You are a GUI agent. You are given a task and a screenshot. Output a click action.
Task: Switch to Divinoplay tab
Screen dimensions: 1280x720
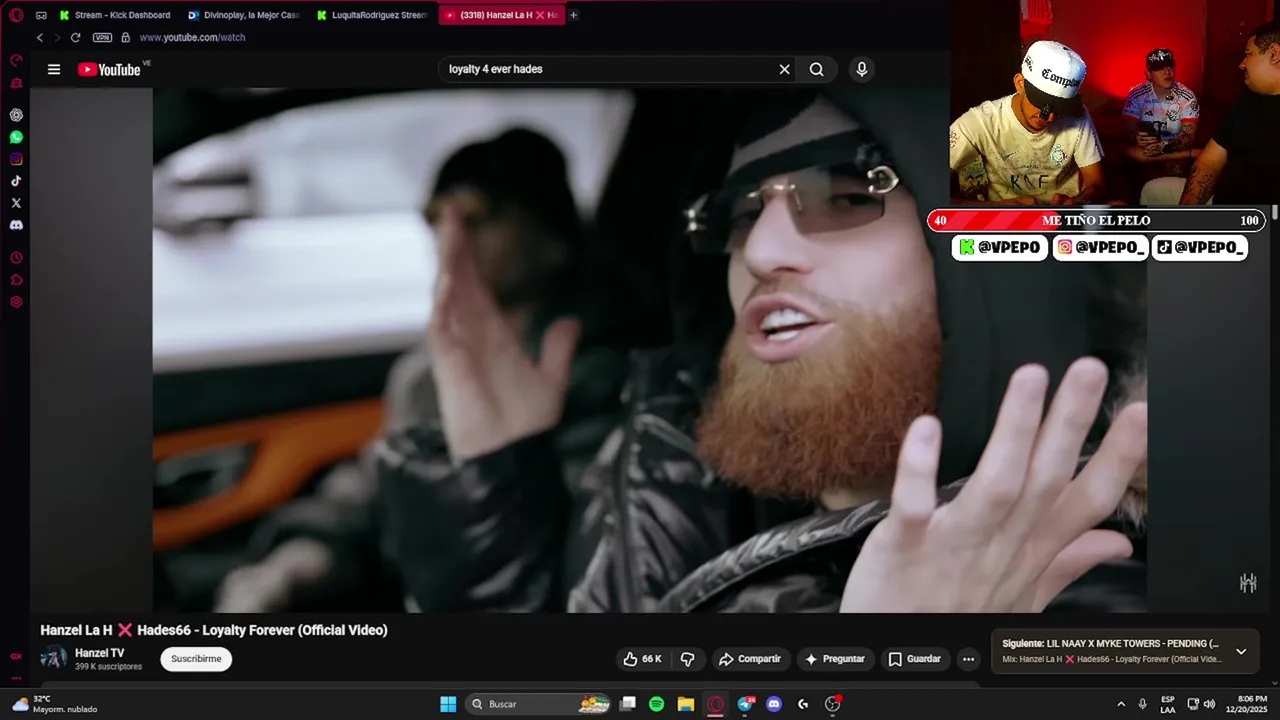243,15
